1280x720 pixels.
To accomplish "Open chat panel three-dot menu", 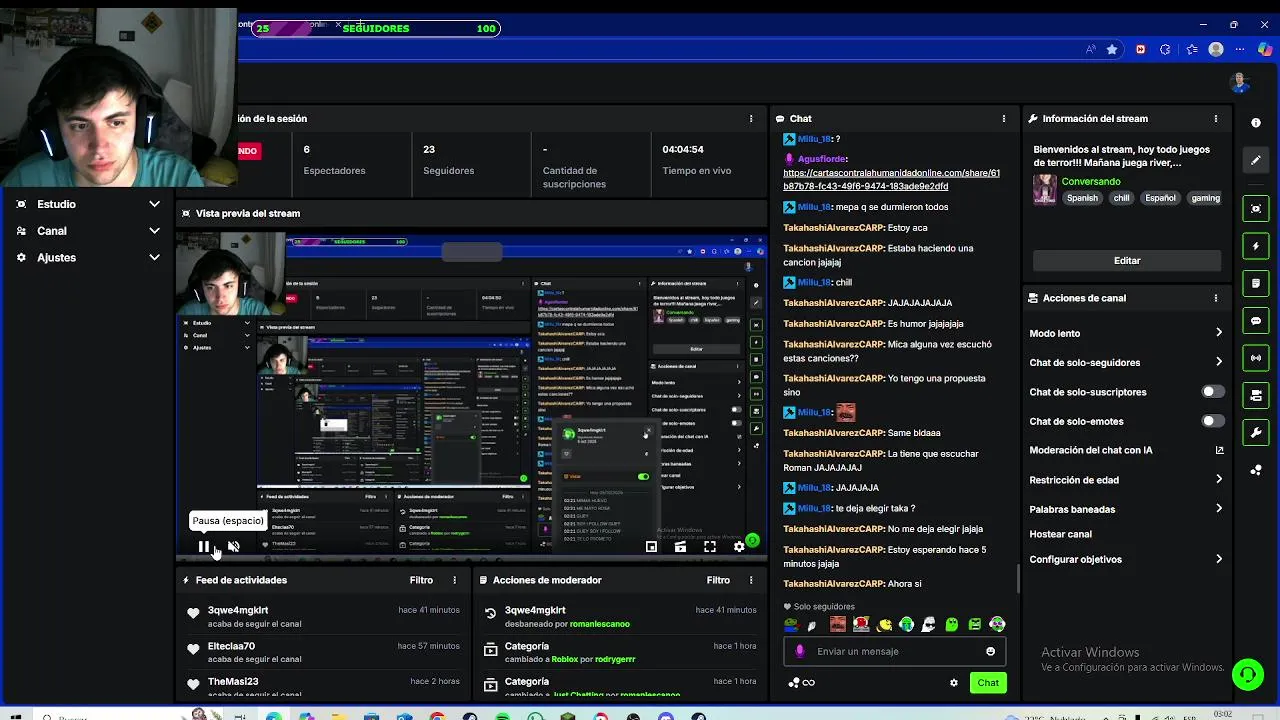I will pyautogui.click(x=1004, y=118).
